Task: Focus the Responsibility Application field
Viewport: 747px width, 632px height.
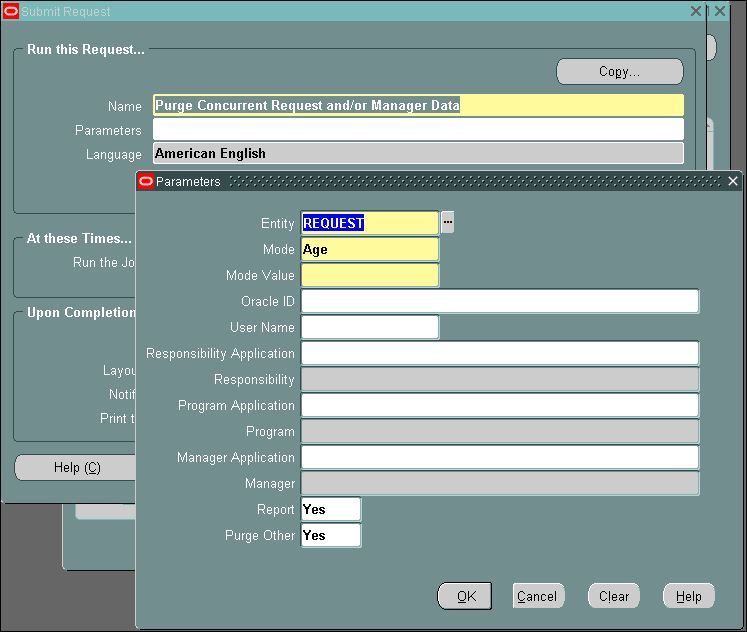Action: (500, 353)
